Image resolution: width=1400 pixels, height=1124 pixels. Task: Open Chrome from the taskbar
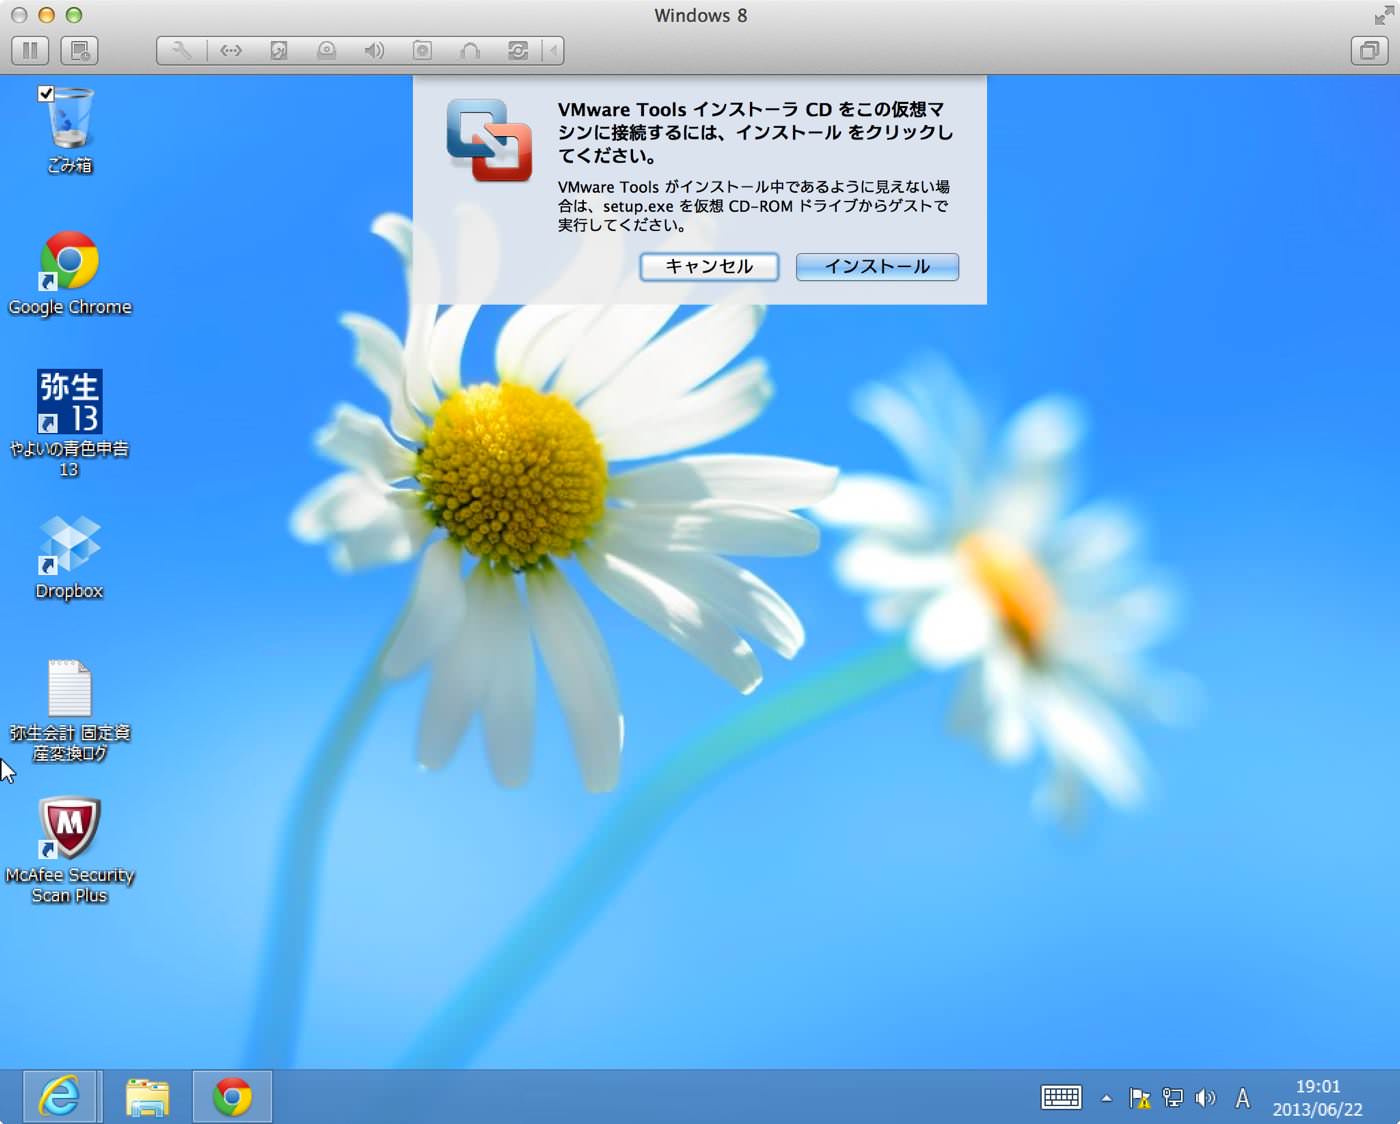(x=232, y=1097)
